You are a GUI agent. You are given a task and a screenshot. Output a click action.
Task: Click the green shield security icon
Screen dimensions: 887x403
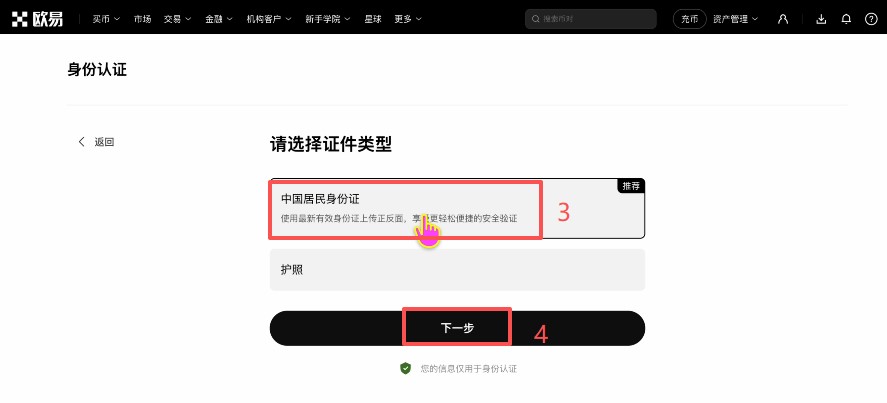[405, 368]
